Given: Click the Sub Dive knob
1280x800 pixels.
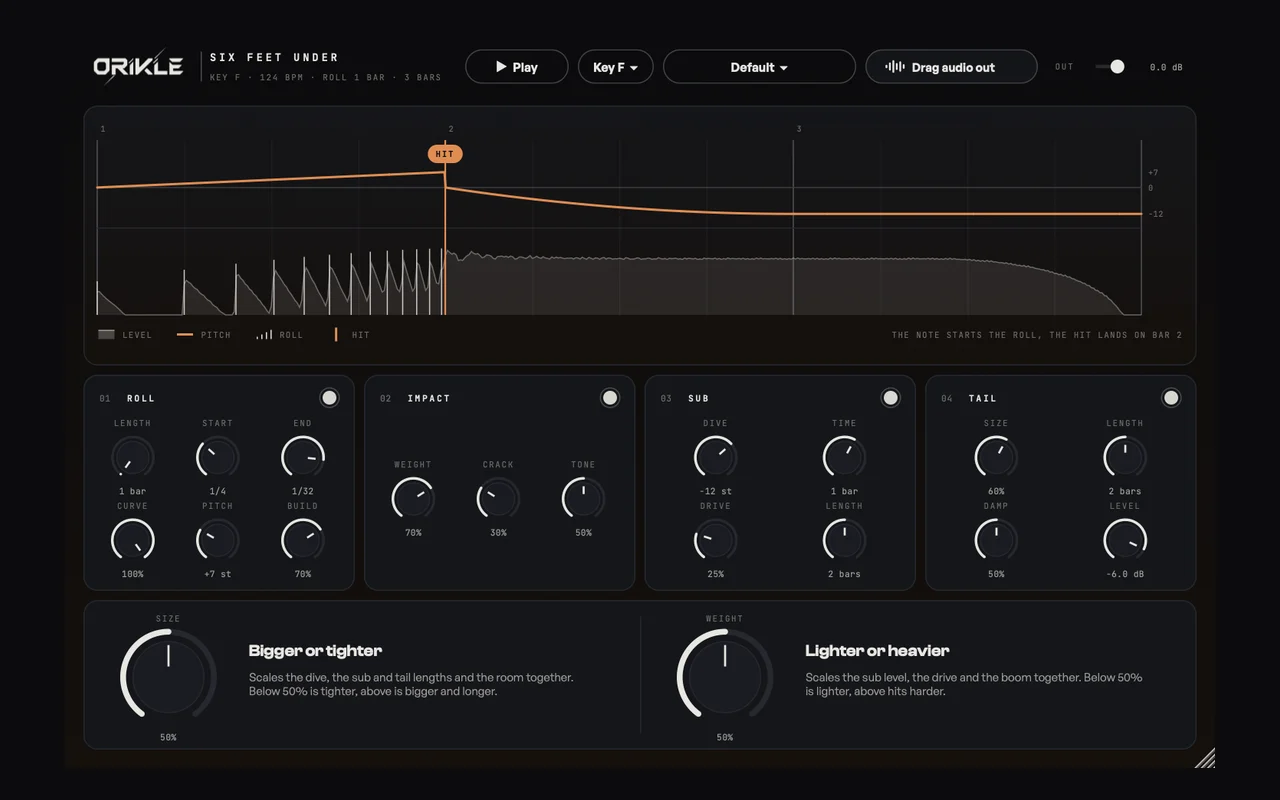Looking at the screenshot, I should [x=716, y=457].
